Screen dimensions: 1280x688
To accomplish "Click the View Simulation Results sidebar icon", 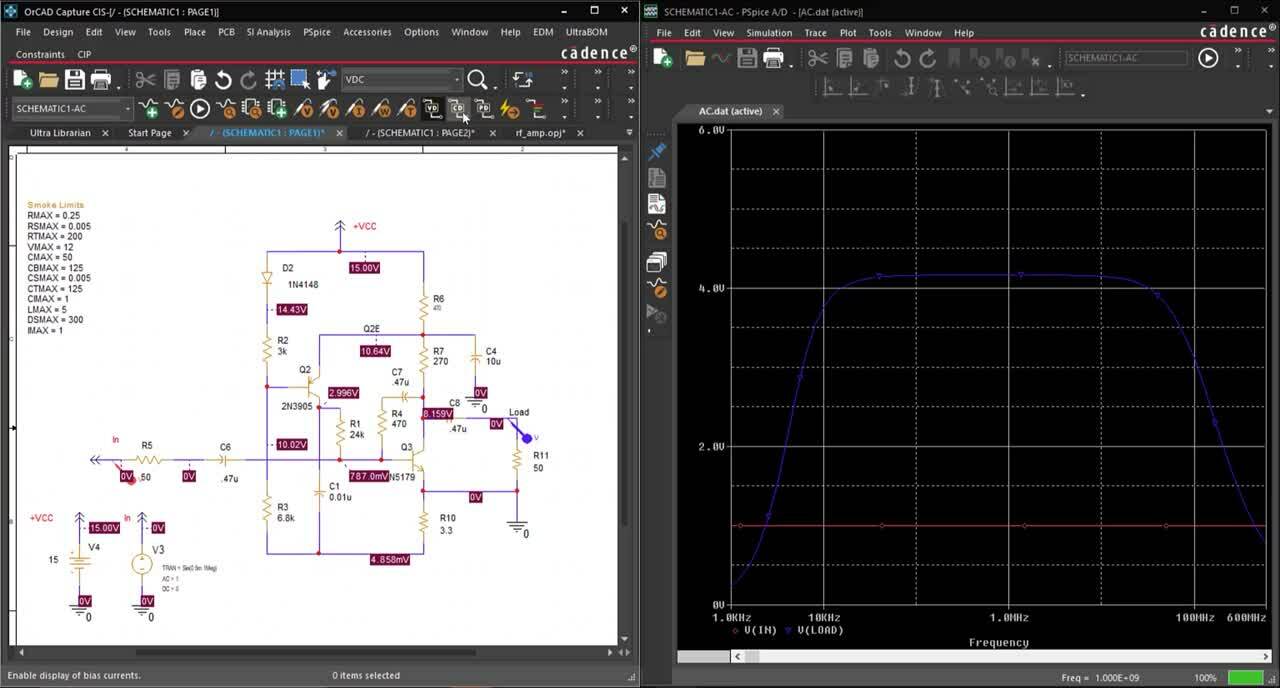I will pyautogui.click(x=657, y=229).
